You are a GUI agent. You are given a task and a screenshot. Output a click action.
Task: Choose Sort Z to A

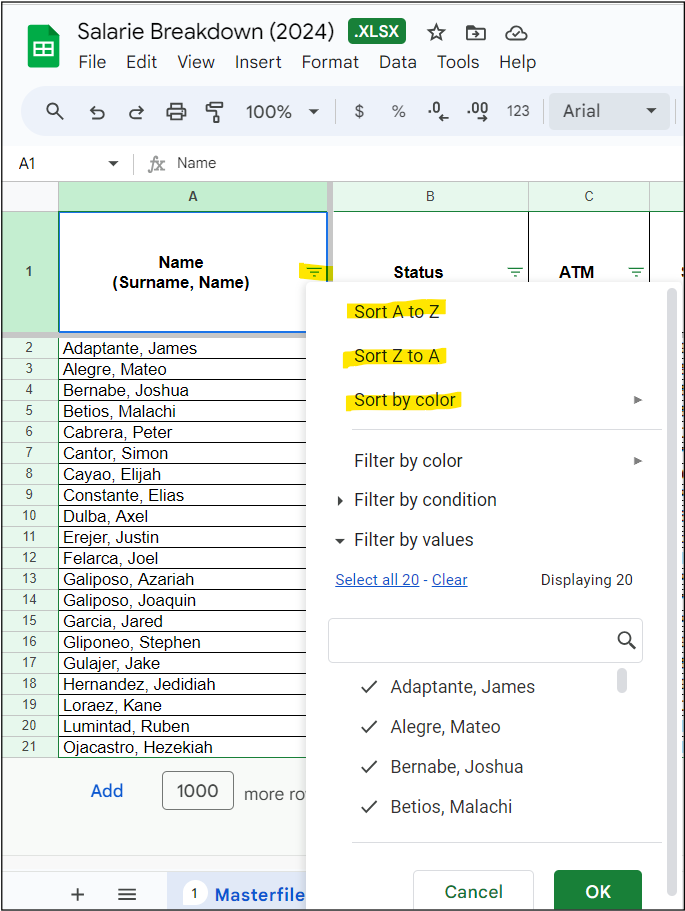click(x=397, y=356)
